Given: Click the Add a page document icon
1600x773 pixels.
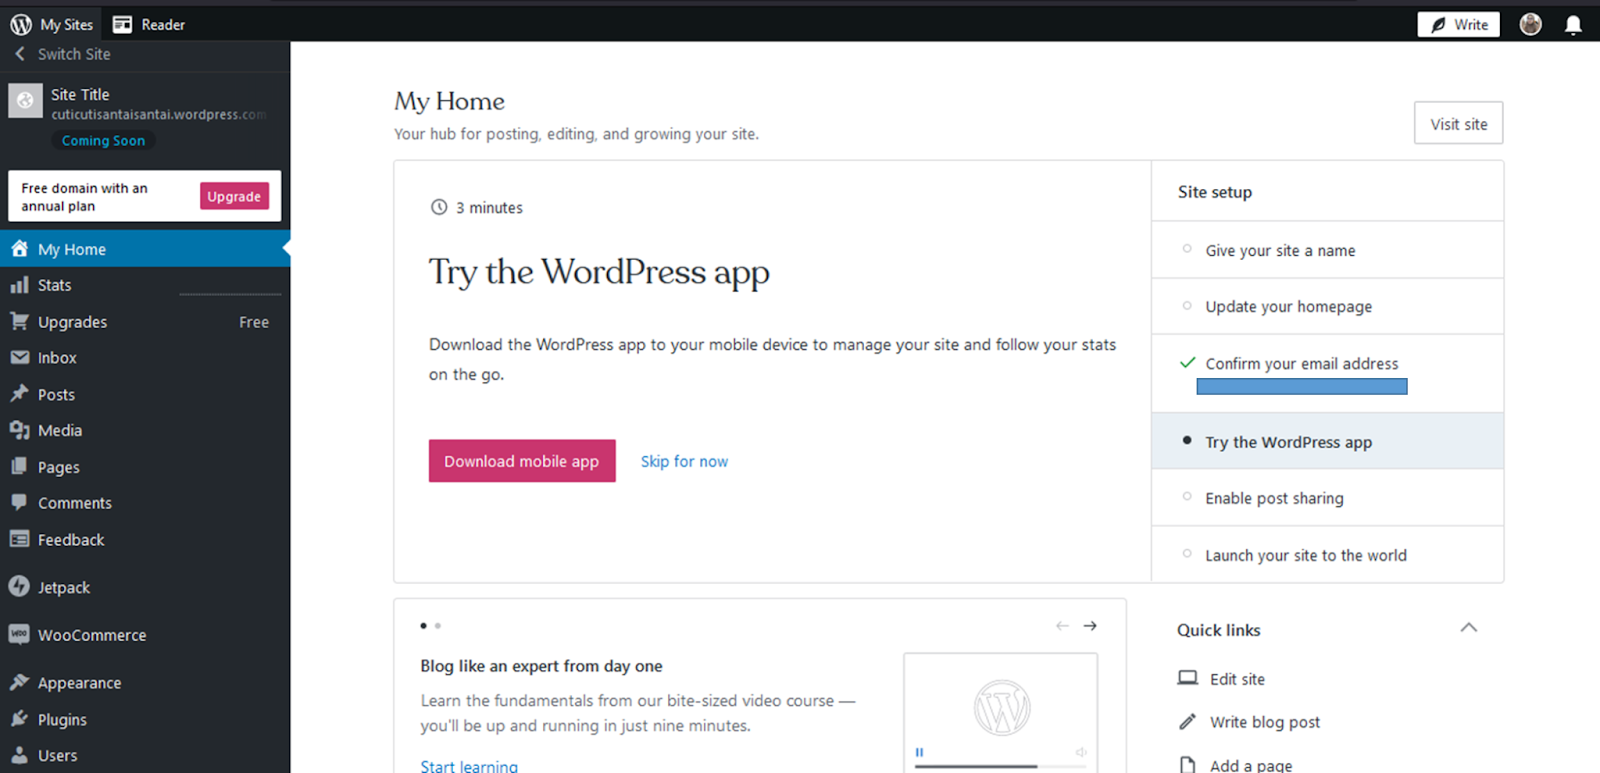Looking at the screenshot, I should (1187, 765).
